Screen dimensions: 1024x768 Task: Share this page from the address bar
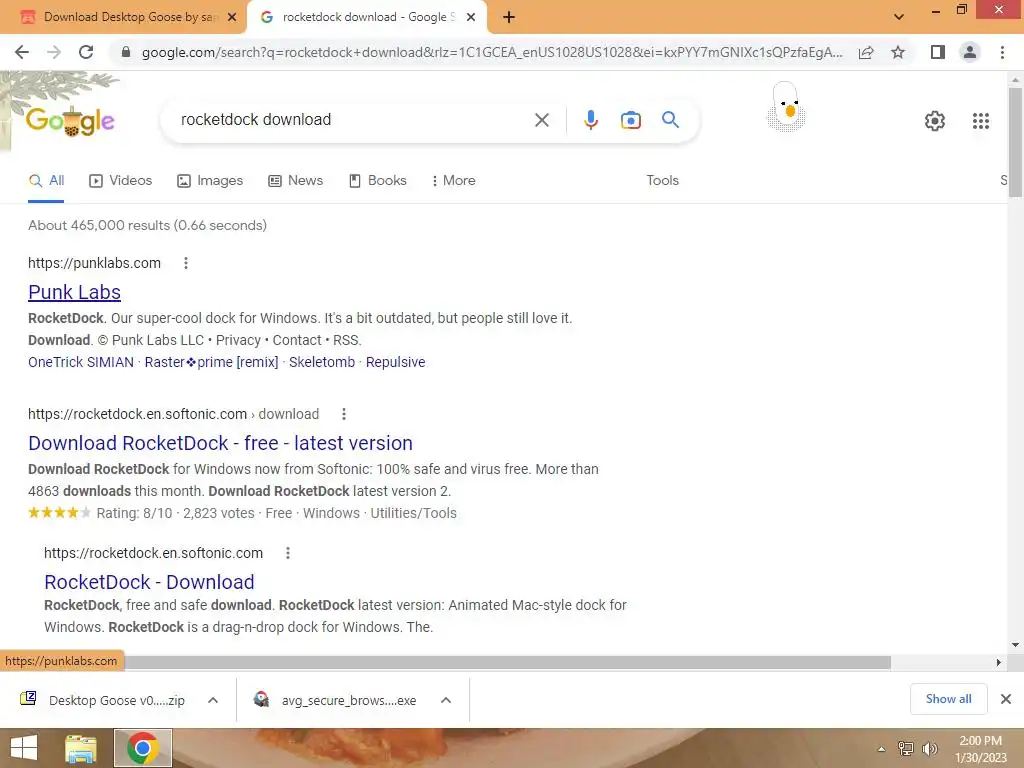coord(866,52)
